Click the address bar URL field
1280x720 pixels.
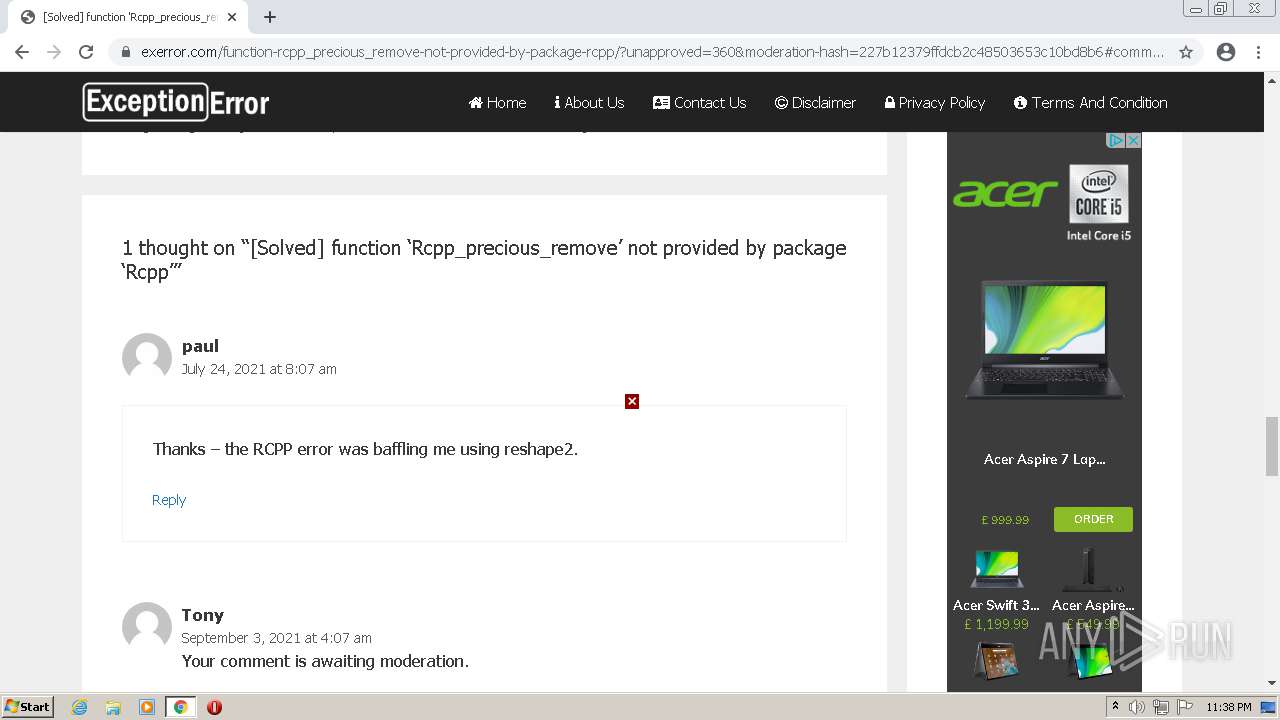click(652, 52)
